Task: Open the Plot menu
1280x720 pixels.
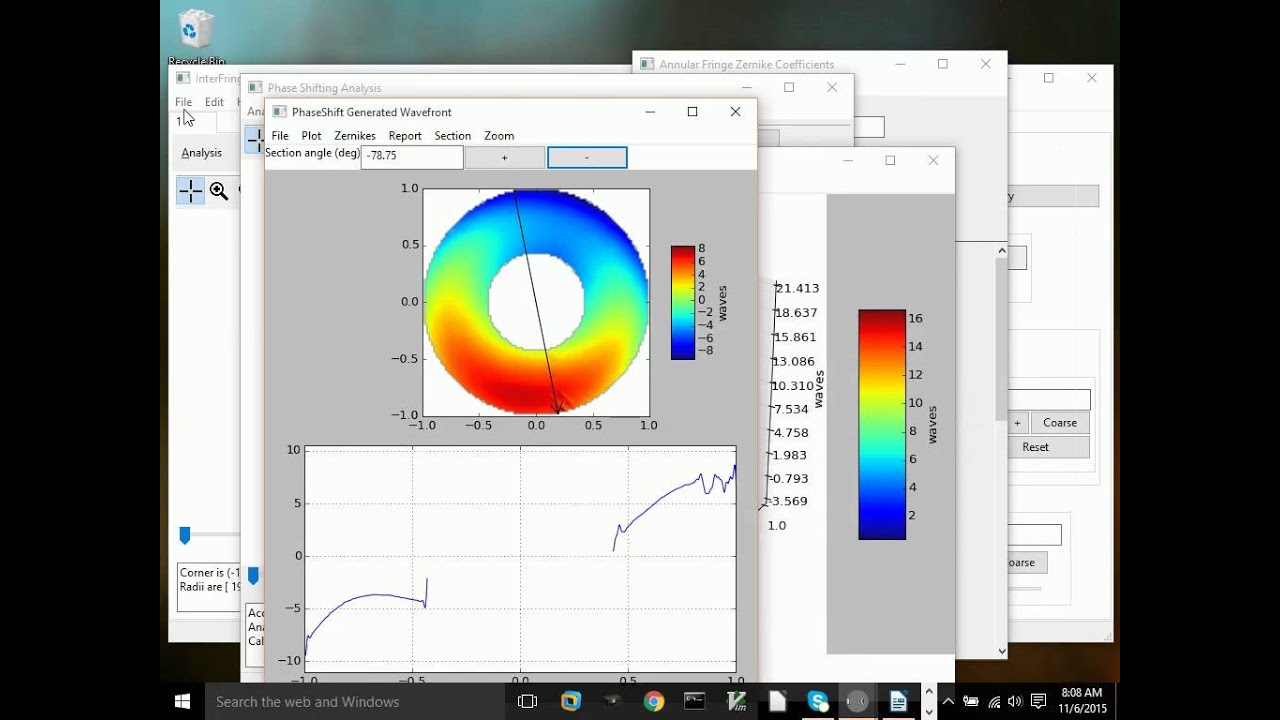Action: [311, 136]
